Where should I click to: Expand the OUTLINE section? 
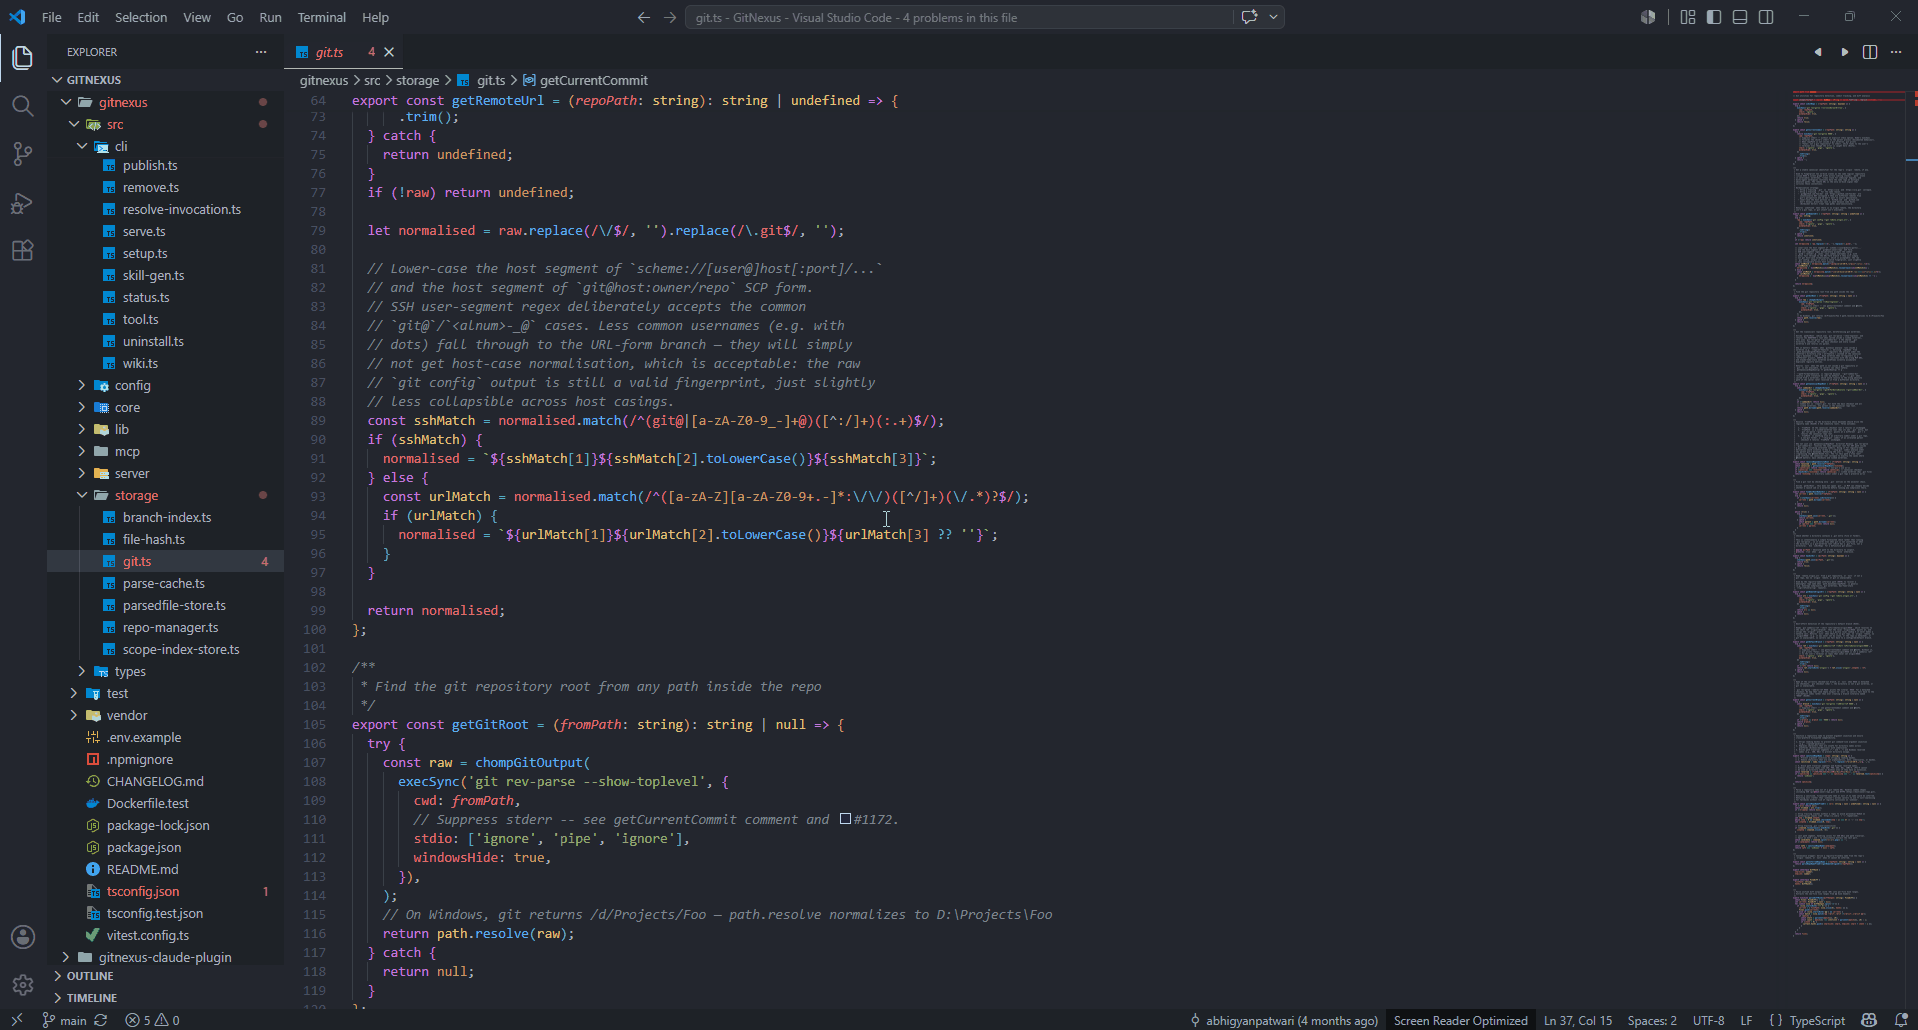coord(166,976)
